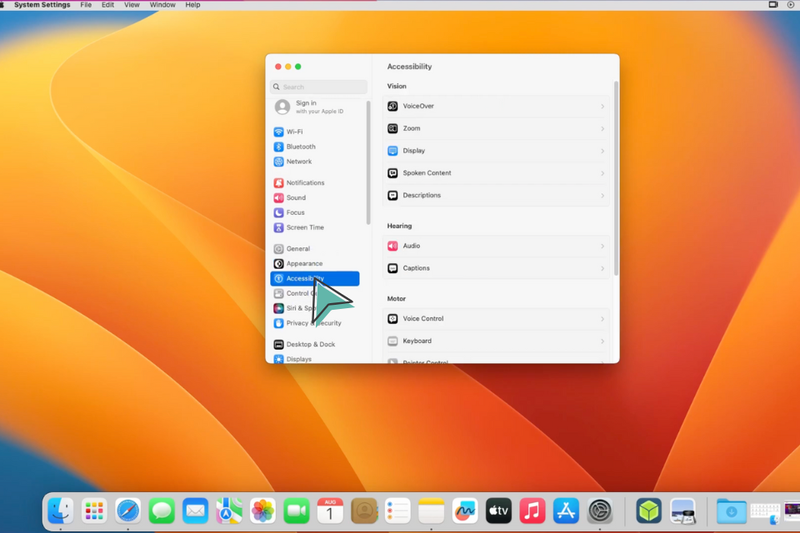Open the VoiceOver icon in Vision
Image resolution: width=800 pixels, height=533 pixels.
[392, 106]
